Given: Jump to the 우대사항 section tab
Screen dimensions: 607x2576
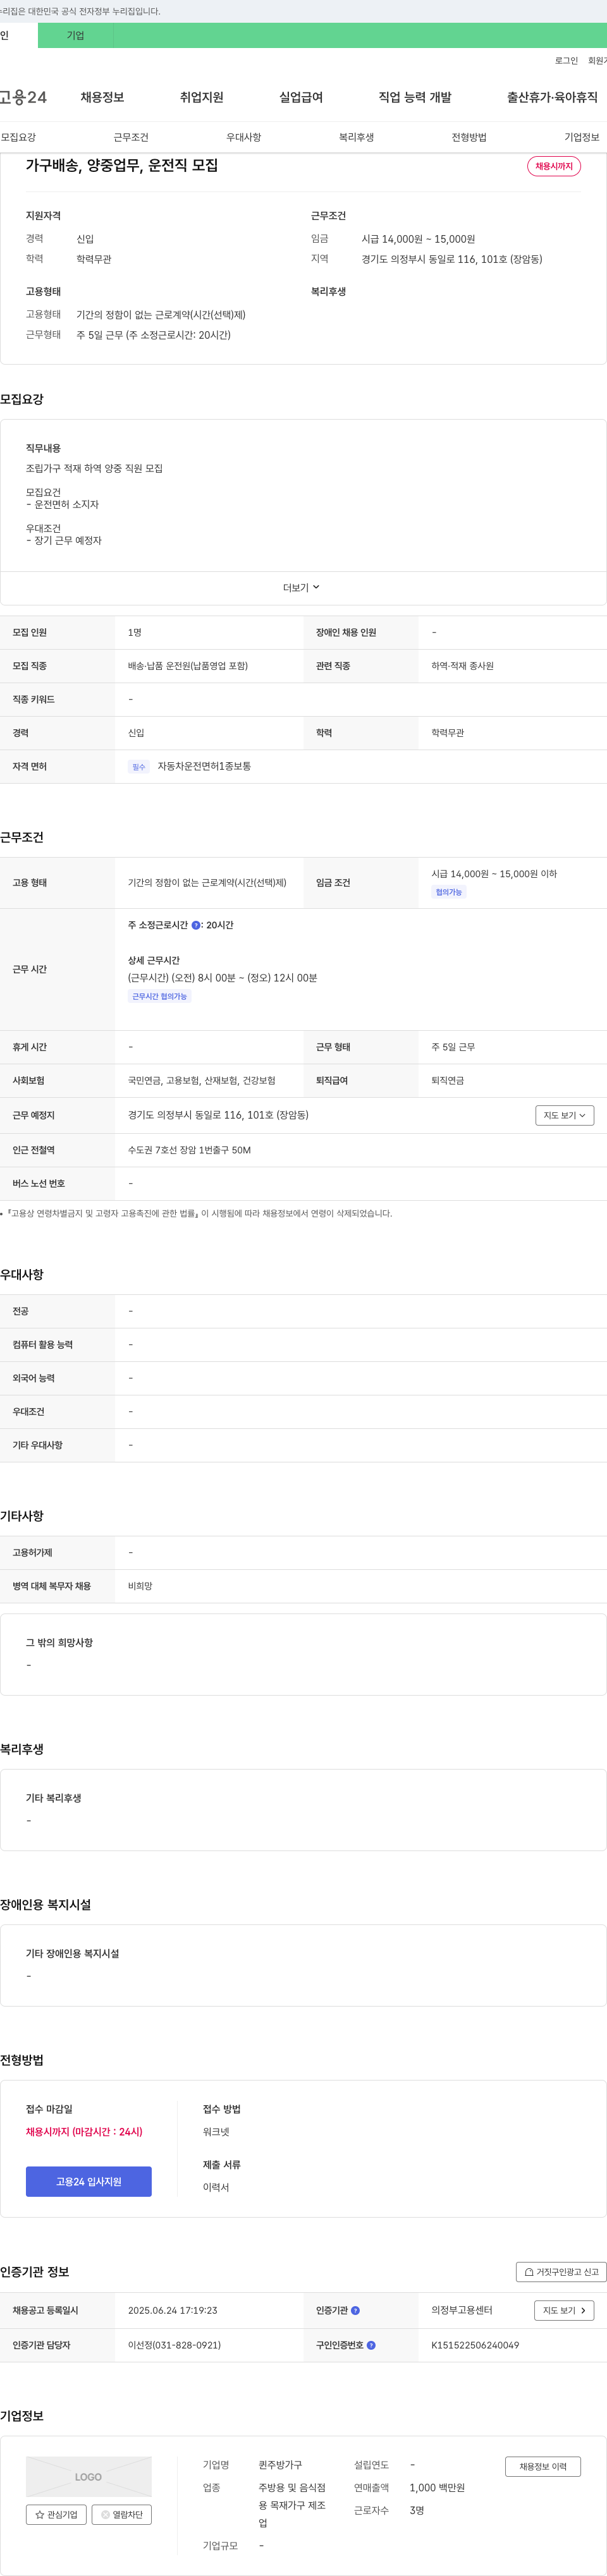Looking at the screenshot, I should pyautogui.click(x=243, y=137).
